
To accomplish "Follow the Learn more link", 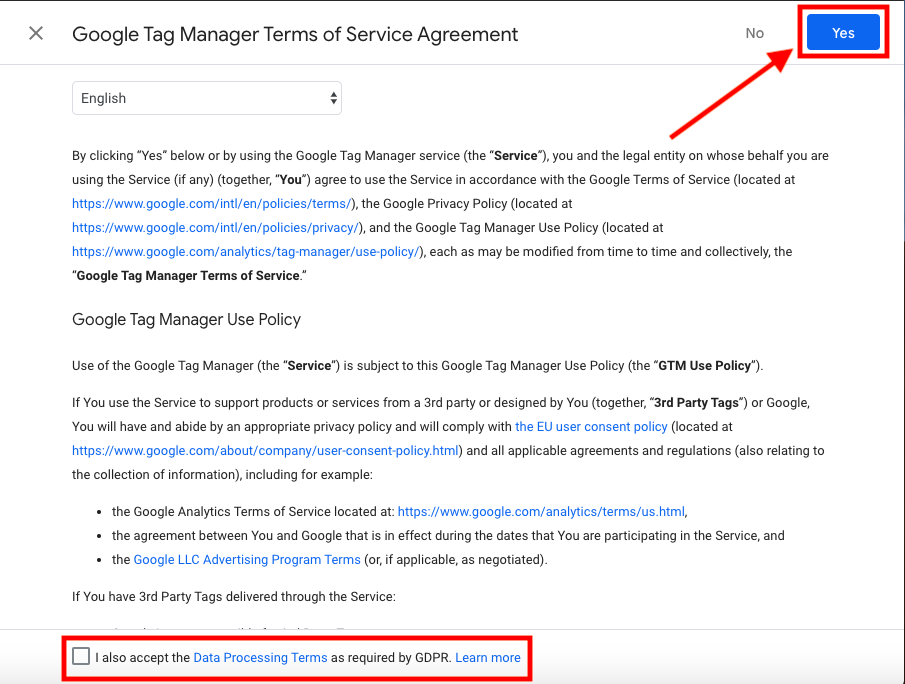I will tap(488, 657).
